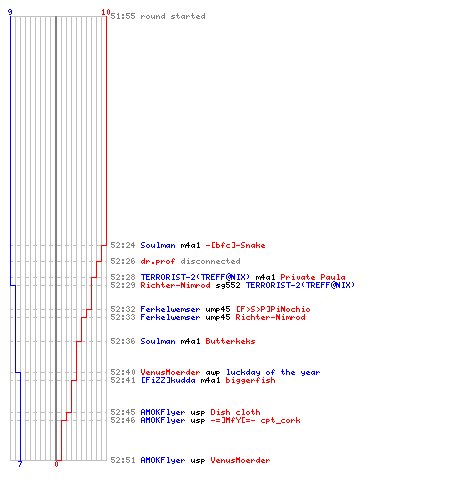Click Richter-Nimrod killer name at 52:29

[175, 285]
